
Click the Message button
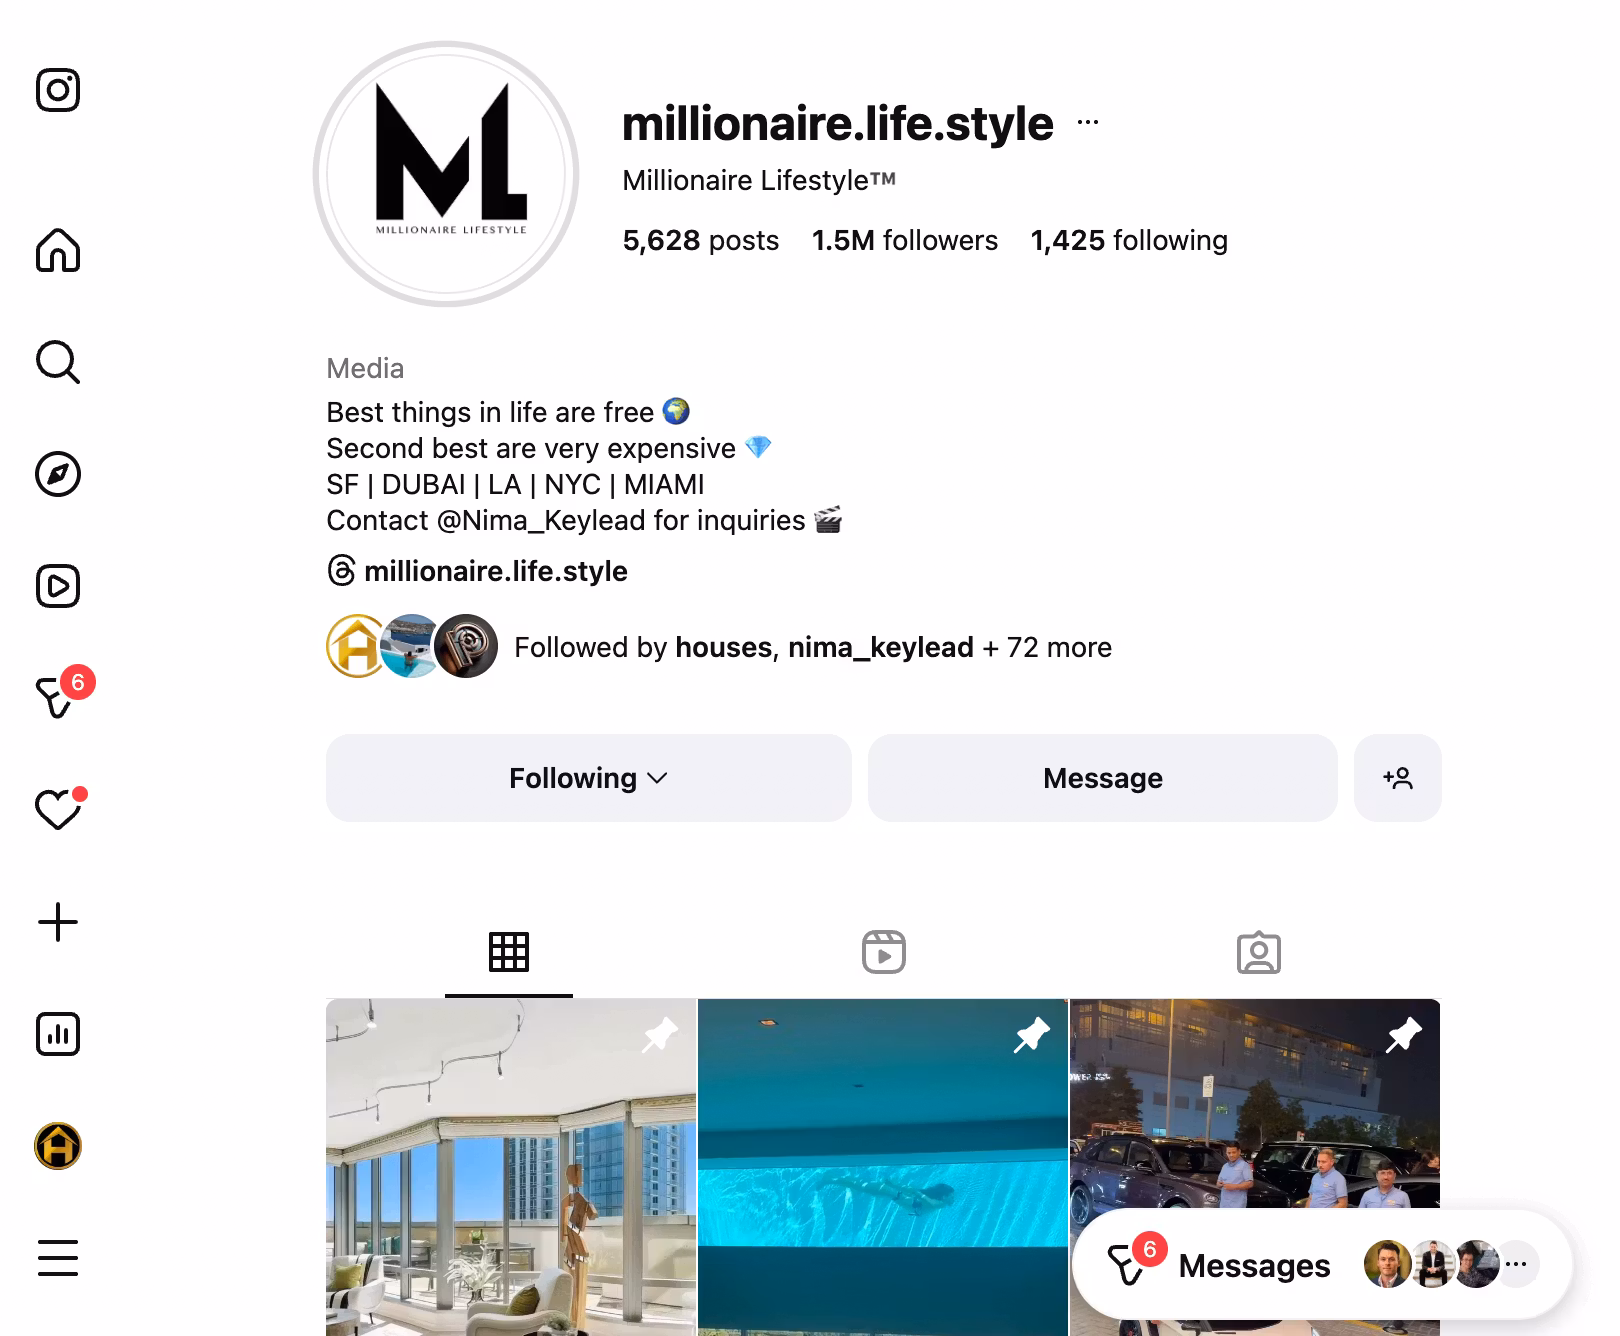(x=1102, y=778)
